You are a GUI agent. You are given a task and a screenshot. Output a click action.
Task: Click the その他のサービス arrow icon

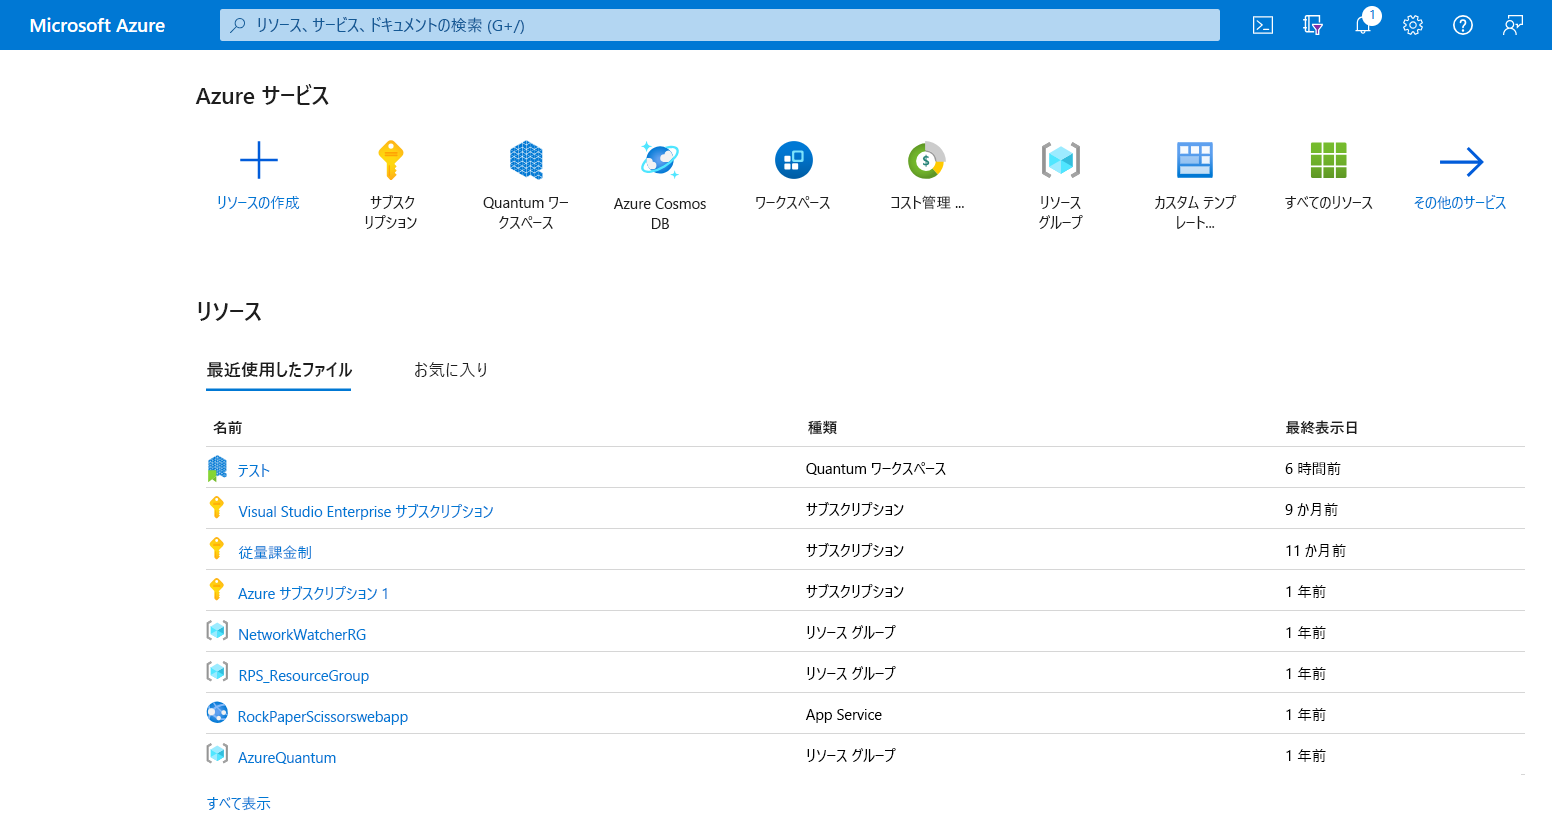1461,161
